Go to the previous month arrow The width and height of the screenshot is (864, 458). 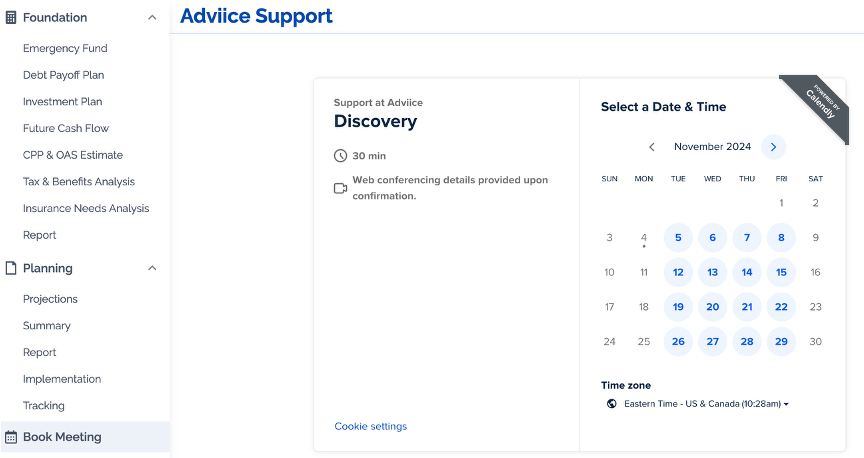click(651, 147)
